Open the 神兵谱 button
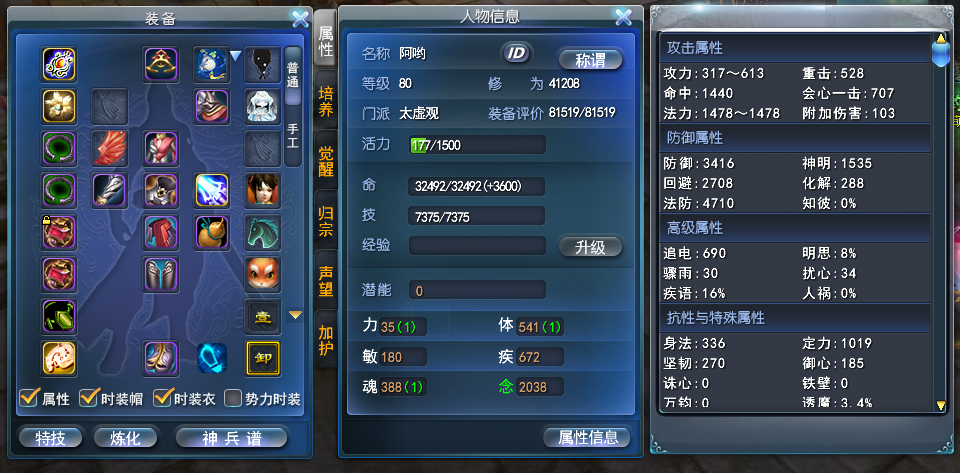960x473 pixels. click(231, 438)
